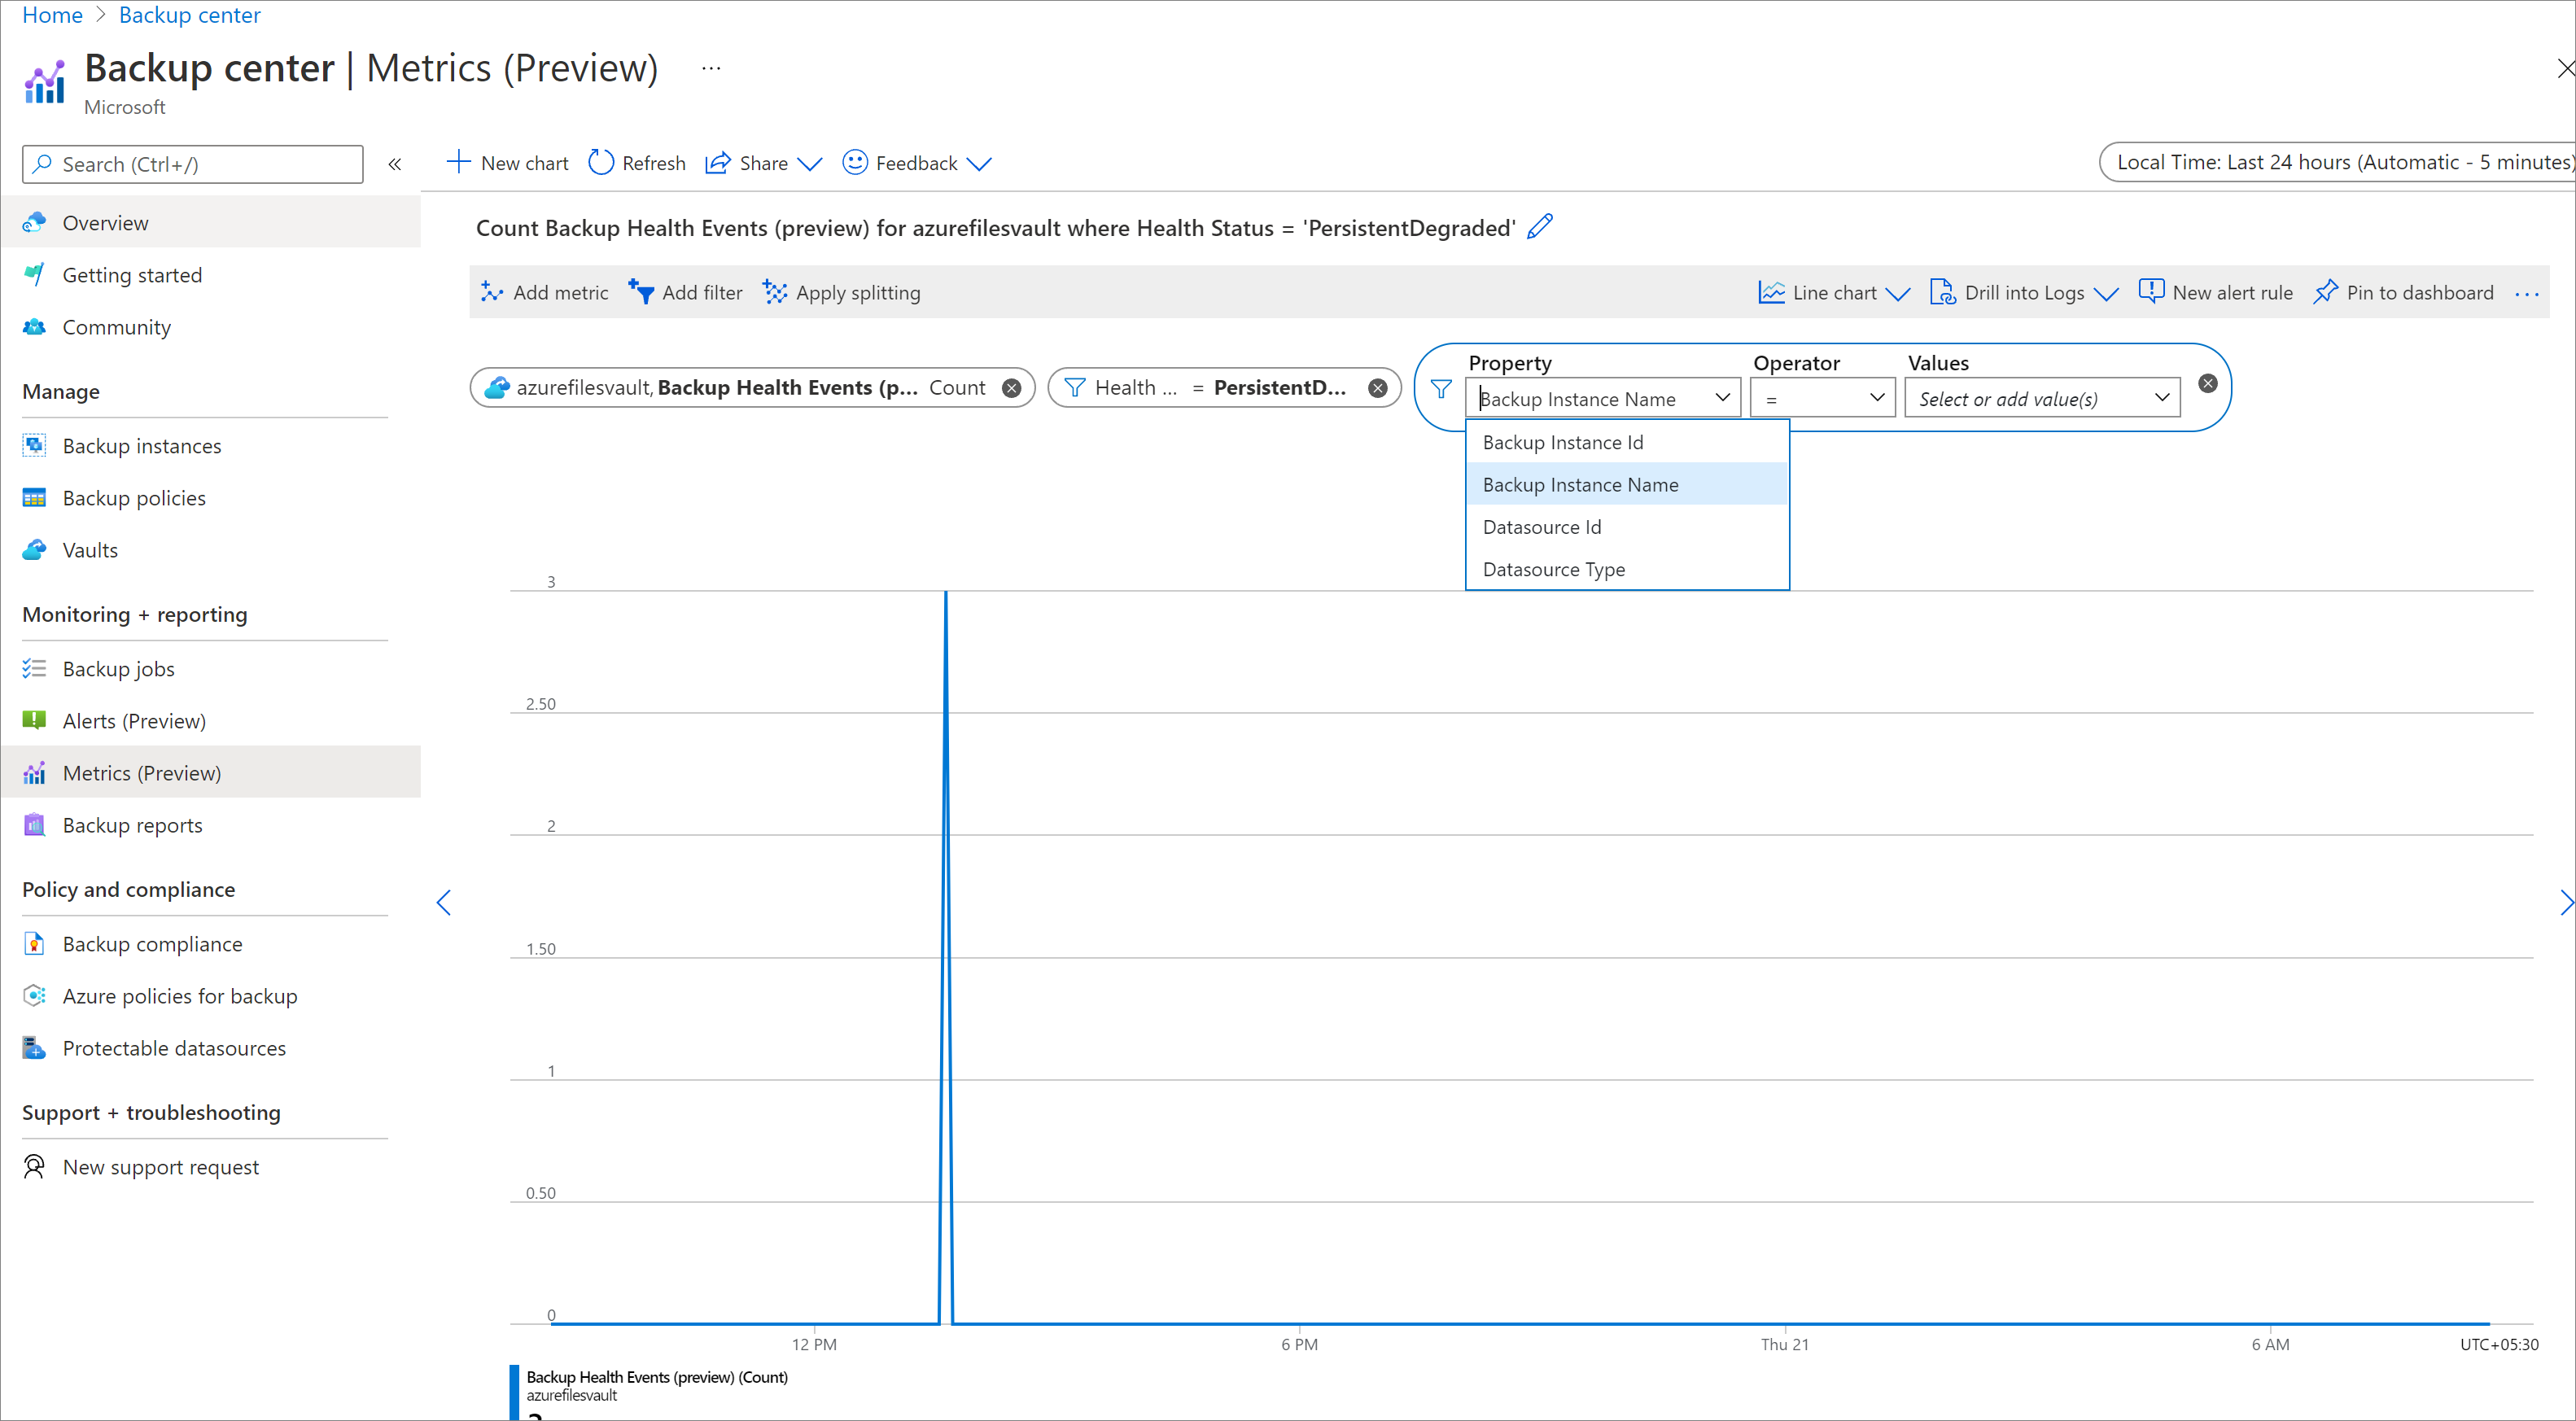Expand the Operator equals dropdown
Viewport: 2576px width, 1421px height.
[x=1820, y=397]
